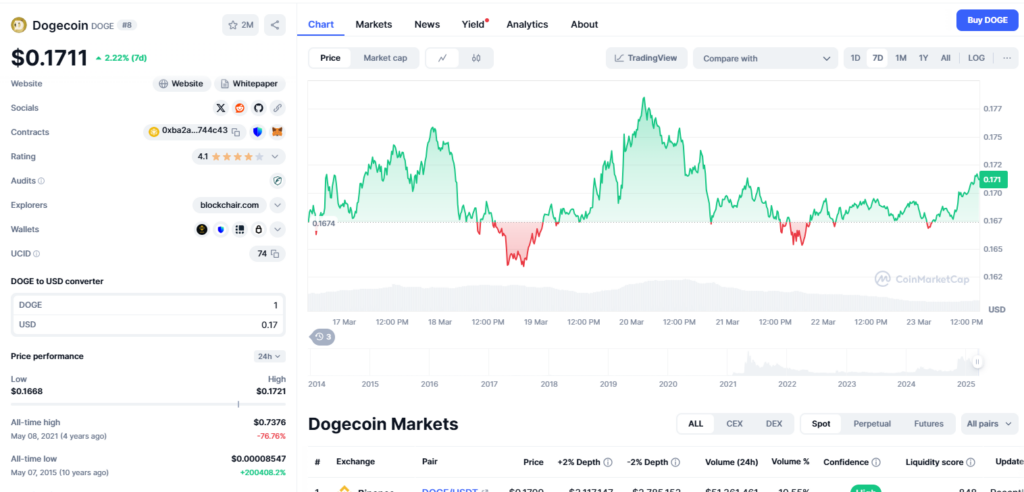Open the X (Twitter) social icon
This screenshot has width=1024, height=492.
coord(221,108)
